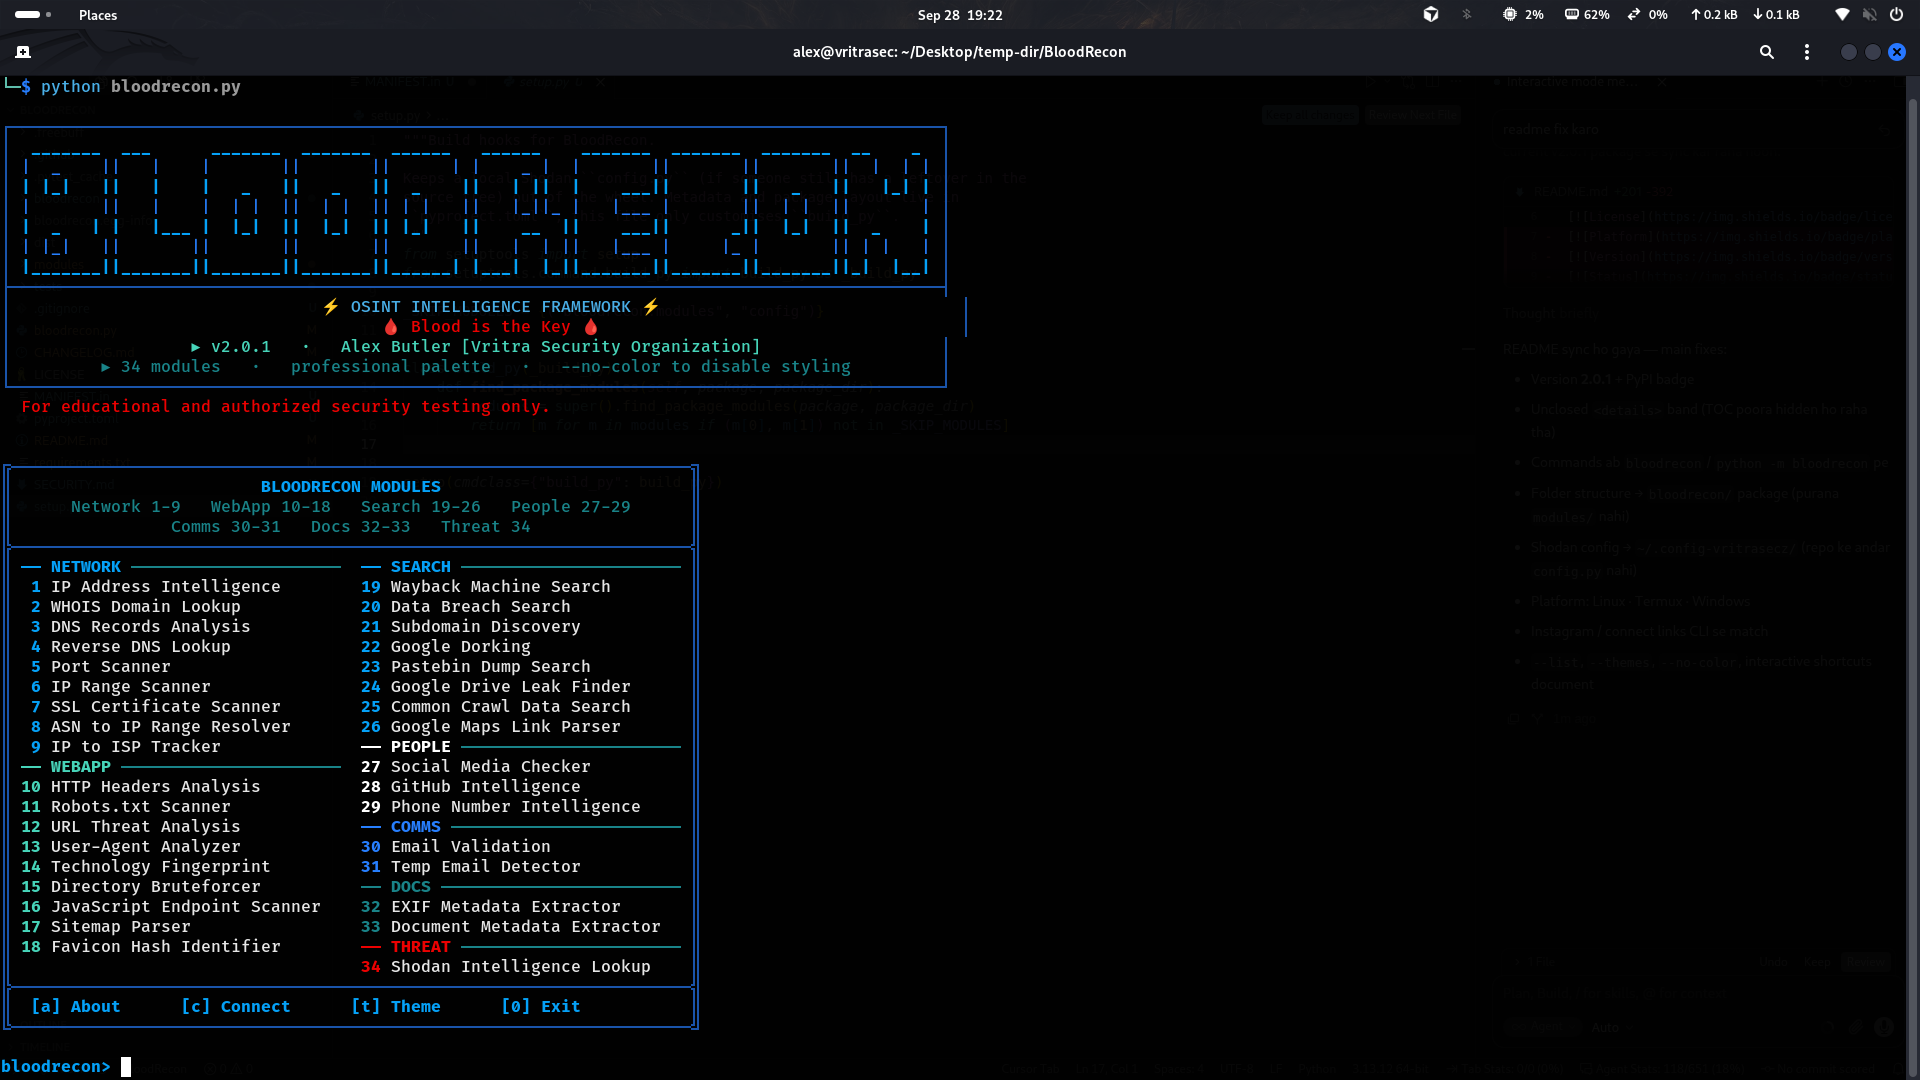Click the CPU 2% usage indicator

tap(1523, 15)
